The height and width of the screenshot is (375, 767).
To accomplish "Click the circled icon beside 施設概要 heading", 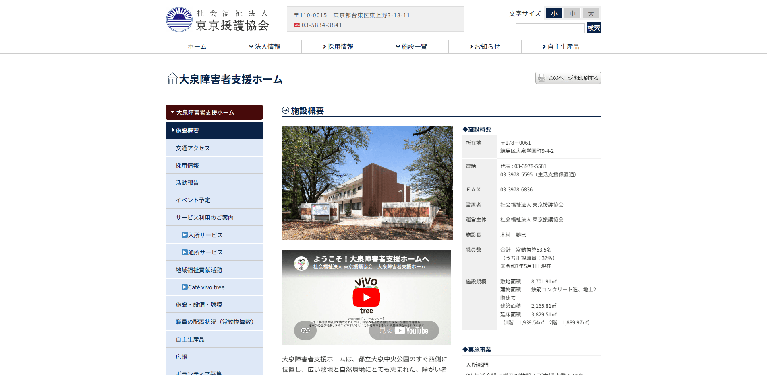I will point(286,110).
